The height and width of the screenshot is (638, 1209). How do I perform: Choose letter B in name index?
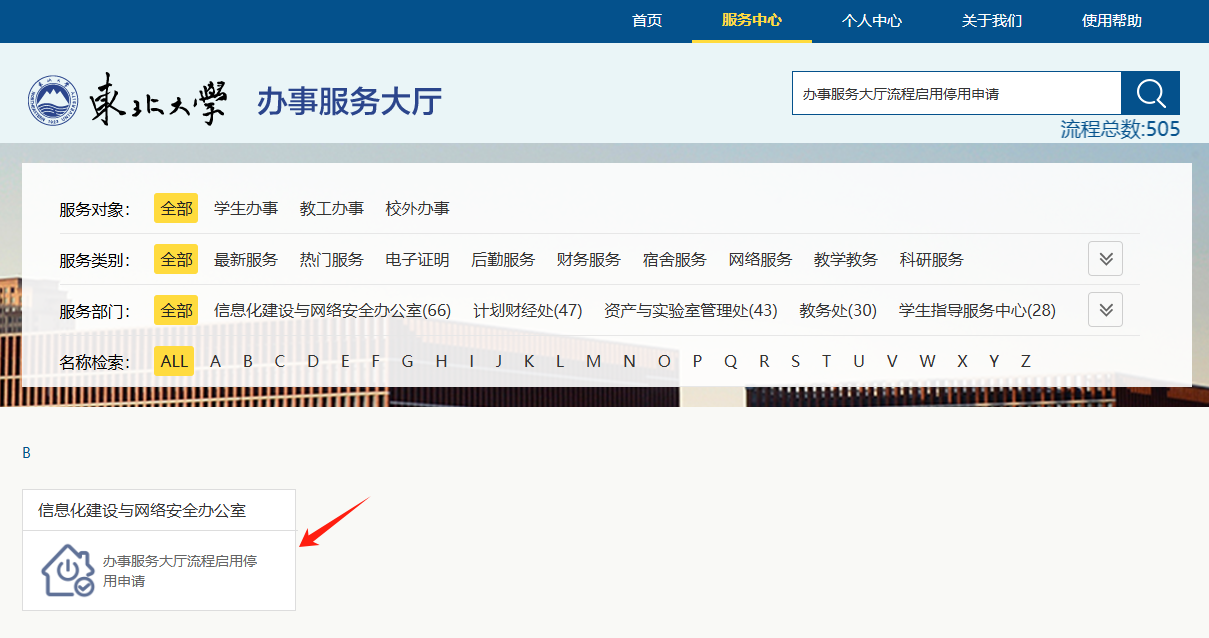(x=247, y=361)
